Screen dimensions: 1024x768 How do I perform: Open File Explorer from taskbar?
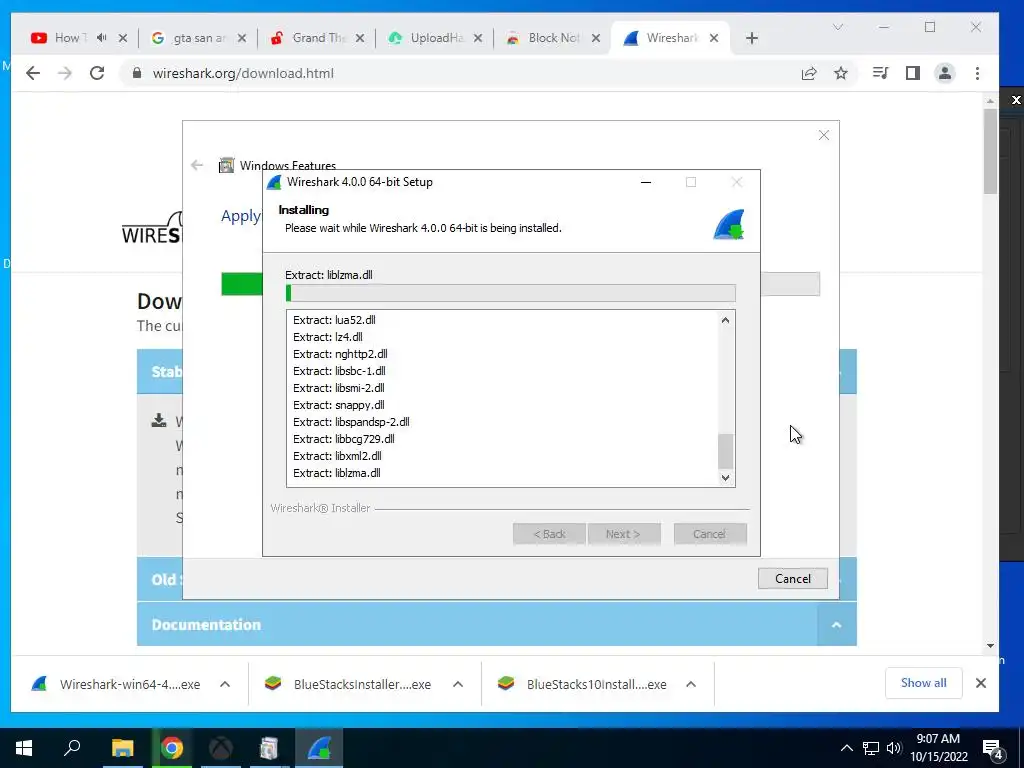(x=122, y=748)
